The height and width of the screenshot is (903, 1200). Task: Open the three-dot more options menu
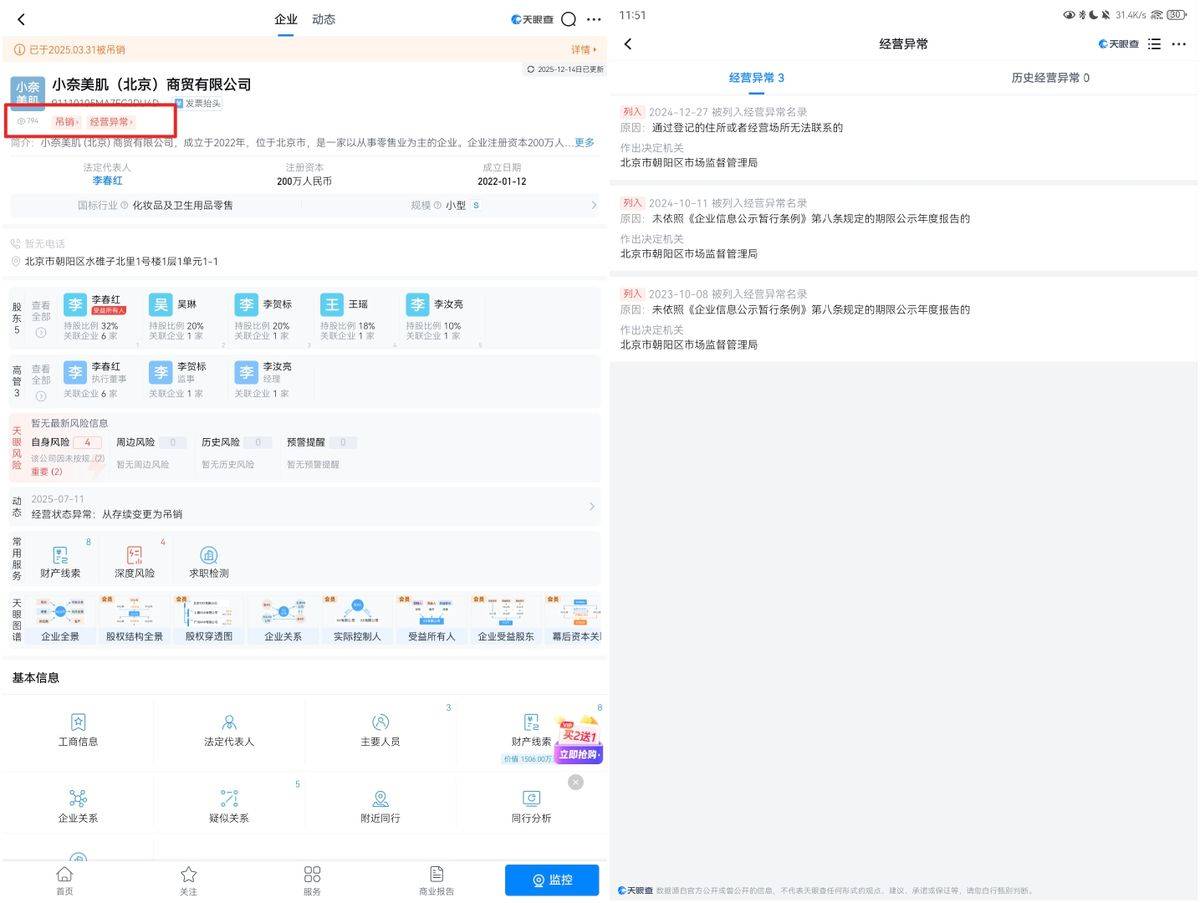594,19
